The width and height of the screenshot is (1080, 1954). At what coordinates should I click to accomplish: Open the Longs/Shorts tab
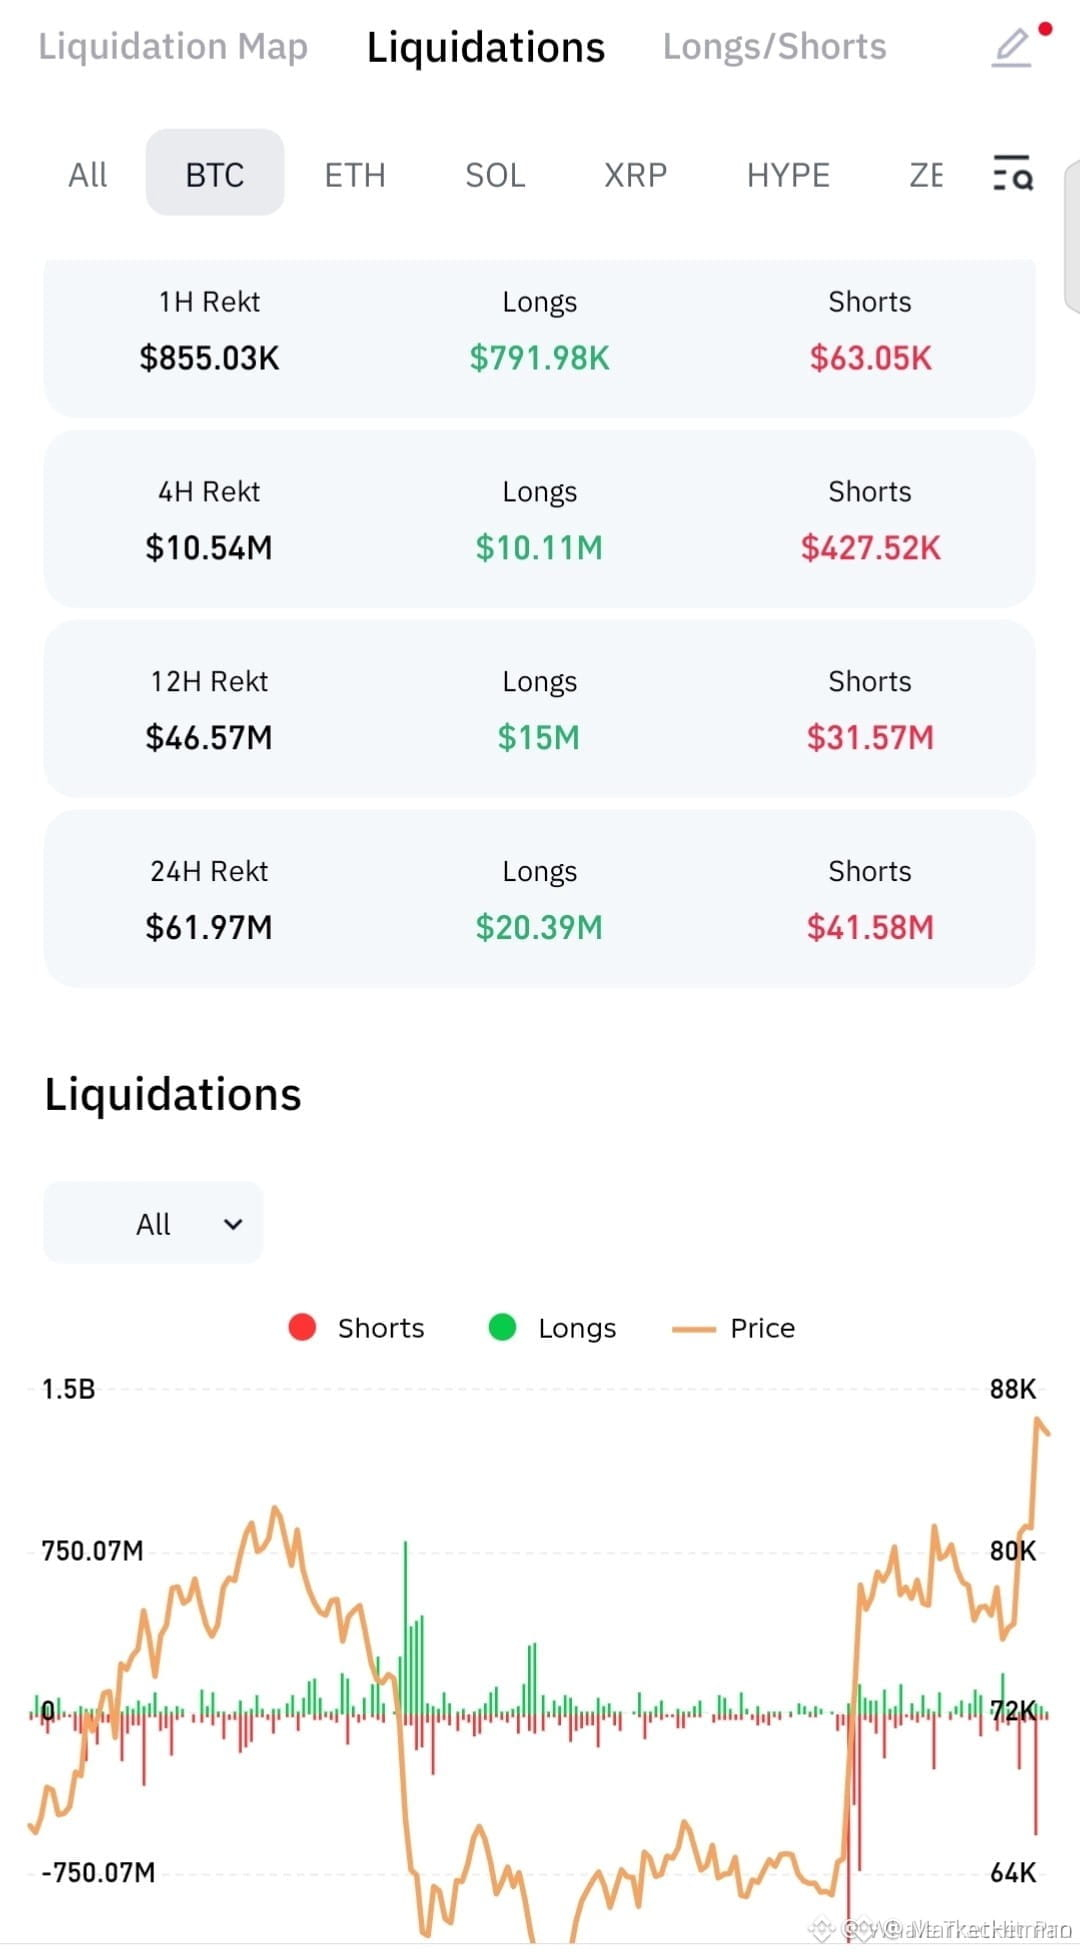click(774, 46)
